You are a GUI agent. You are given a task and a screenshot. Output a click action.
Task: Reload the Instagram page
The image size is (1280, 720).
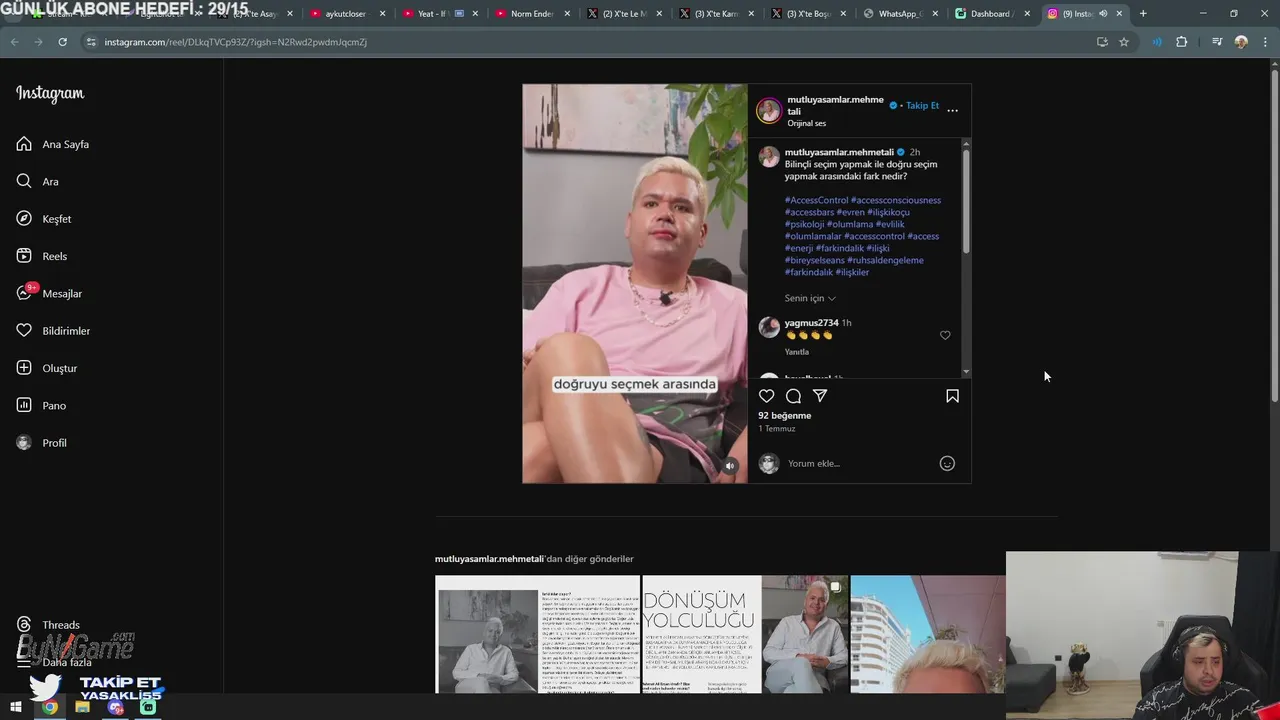click(62, 42)
